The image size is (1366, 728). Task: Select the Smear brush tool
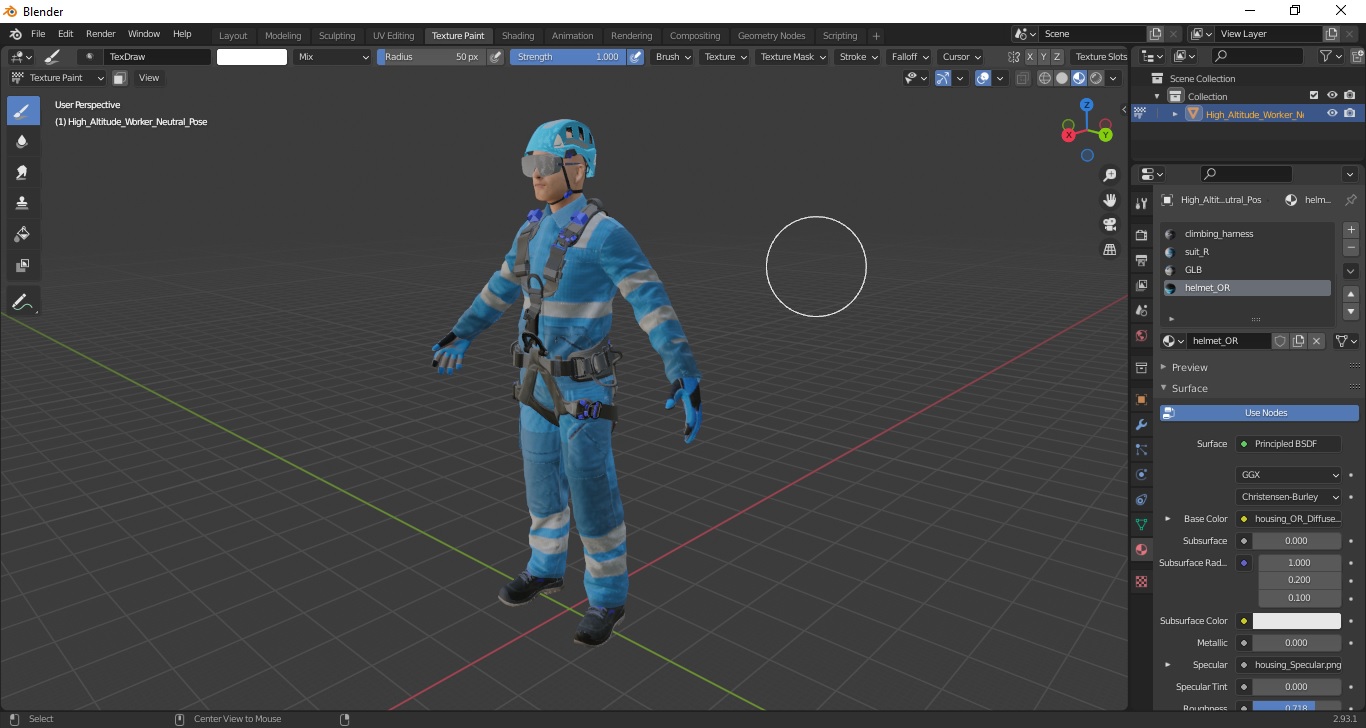tap(22, 172)
